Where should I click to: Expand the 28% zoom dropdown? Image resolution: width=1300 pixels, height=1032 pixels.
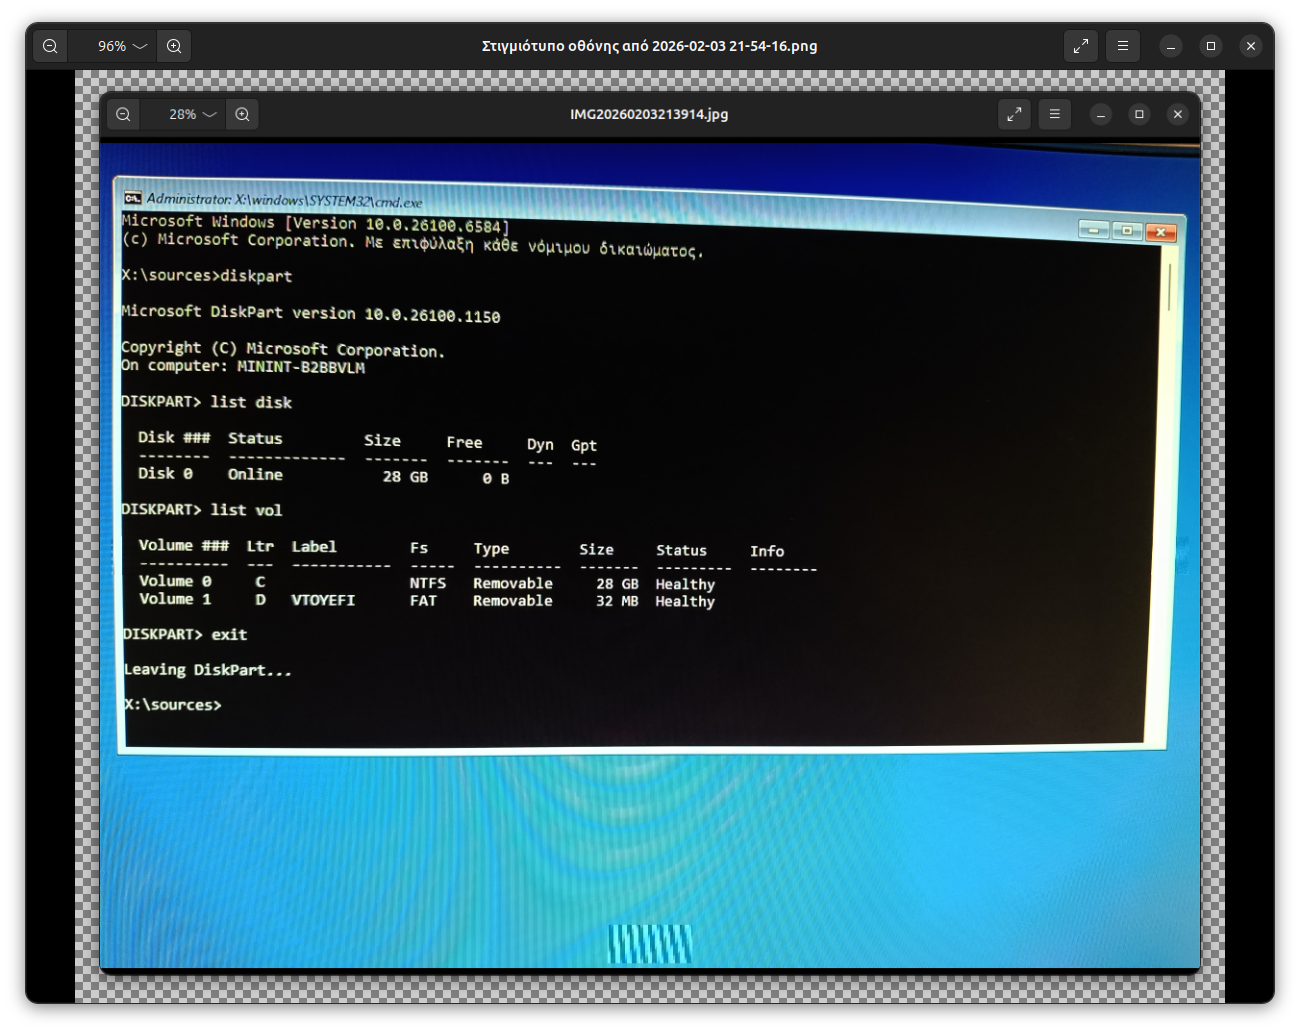pyautogui.click(x=192, y=114)
